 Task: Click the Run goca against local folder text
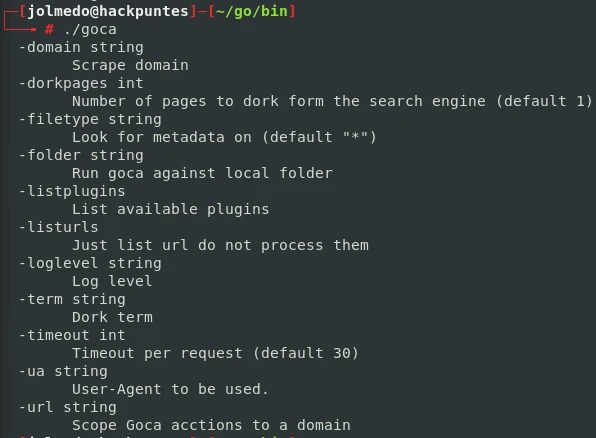tap(202, 173)
